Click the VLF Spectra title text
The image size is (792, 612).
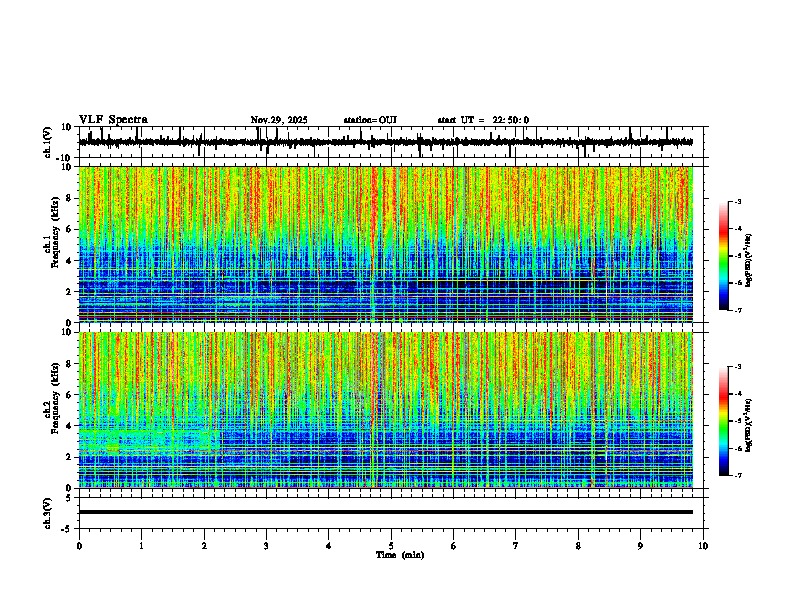113,120
